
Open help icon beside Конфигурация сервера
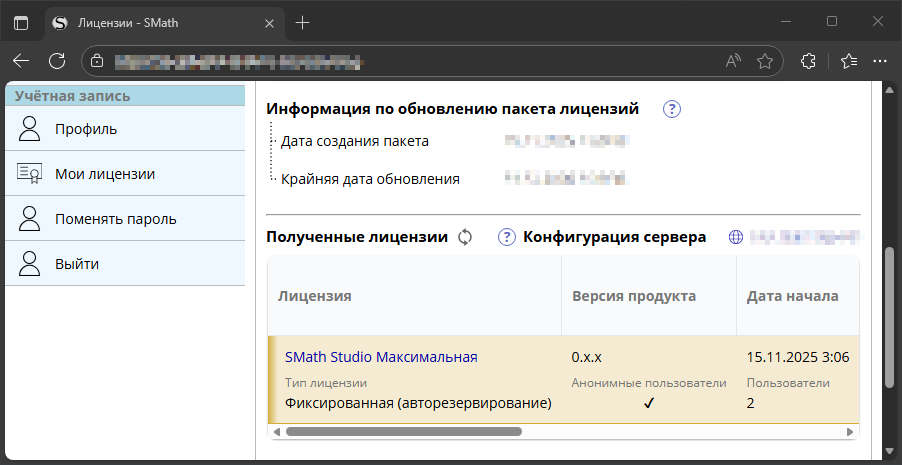click(507, 237)
